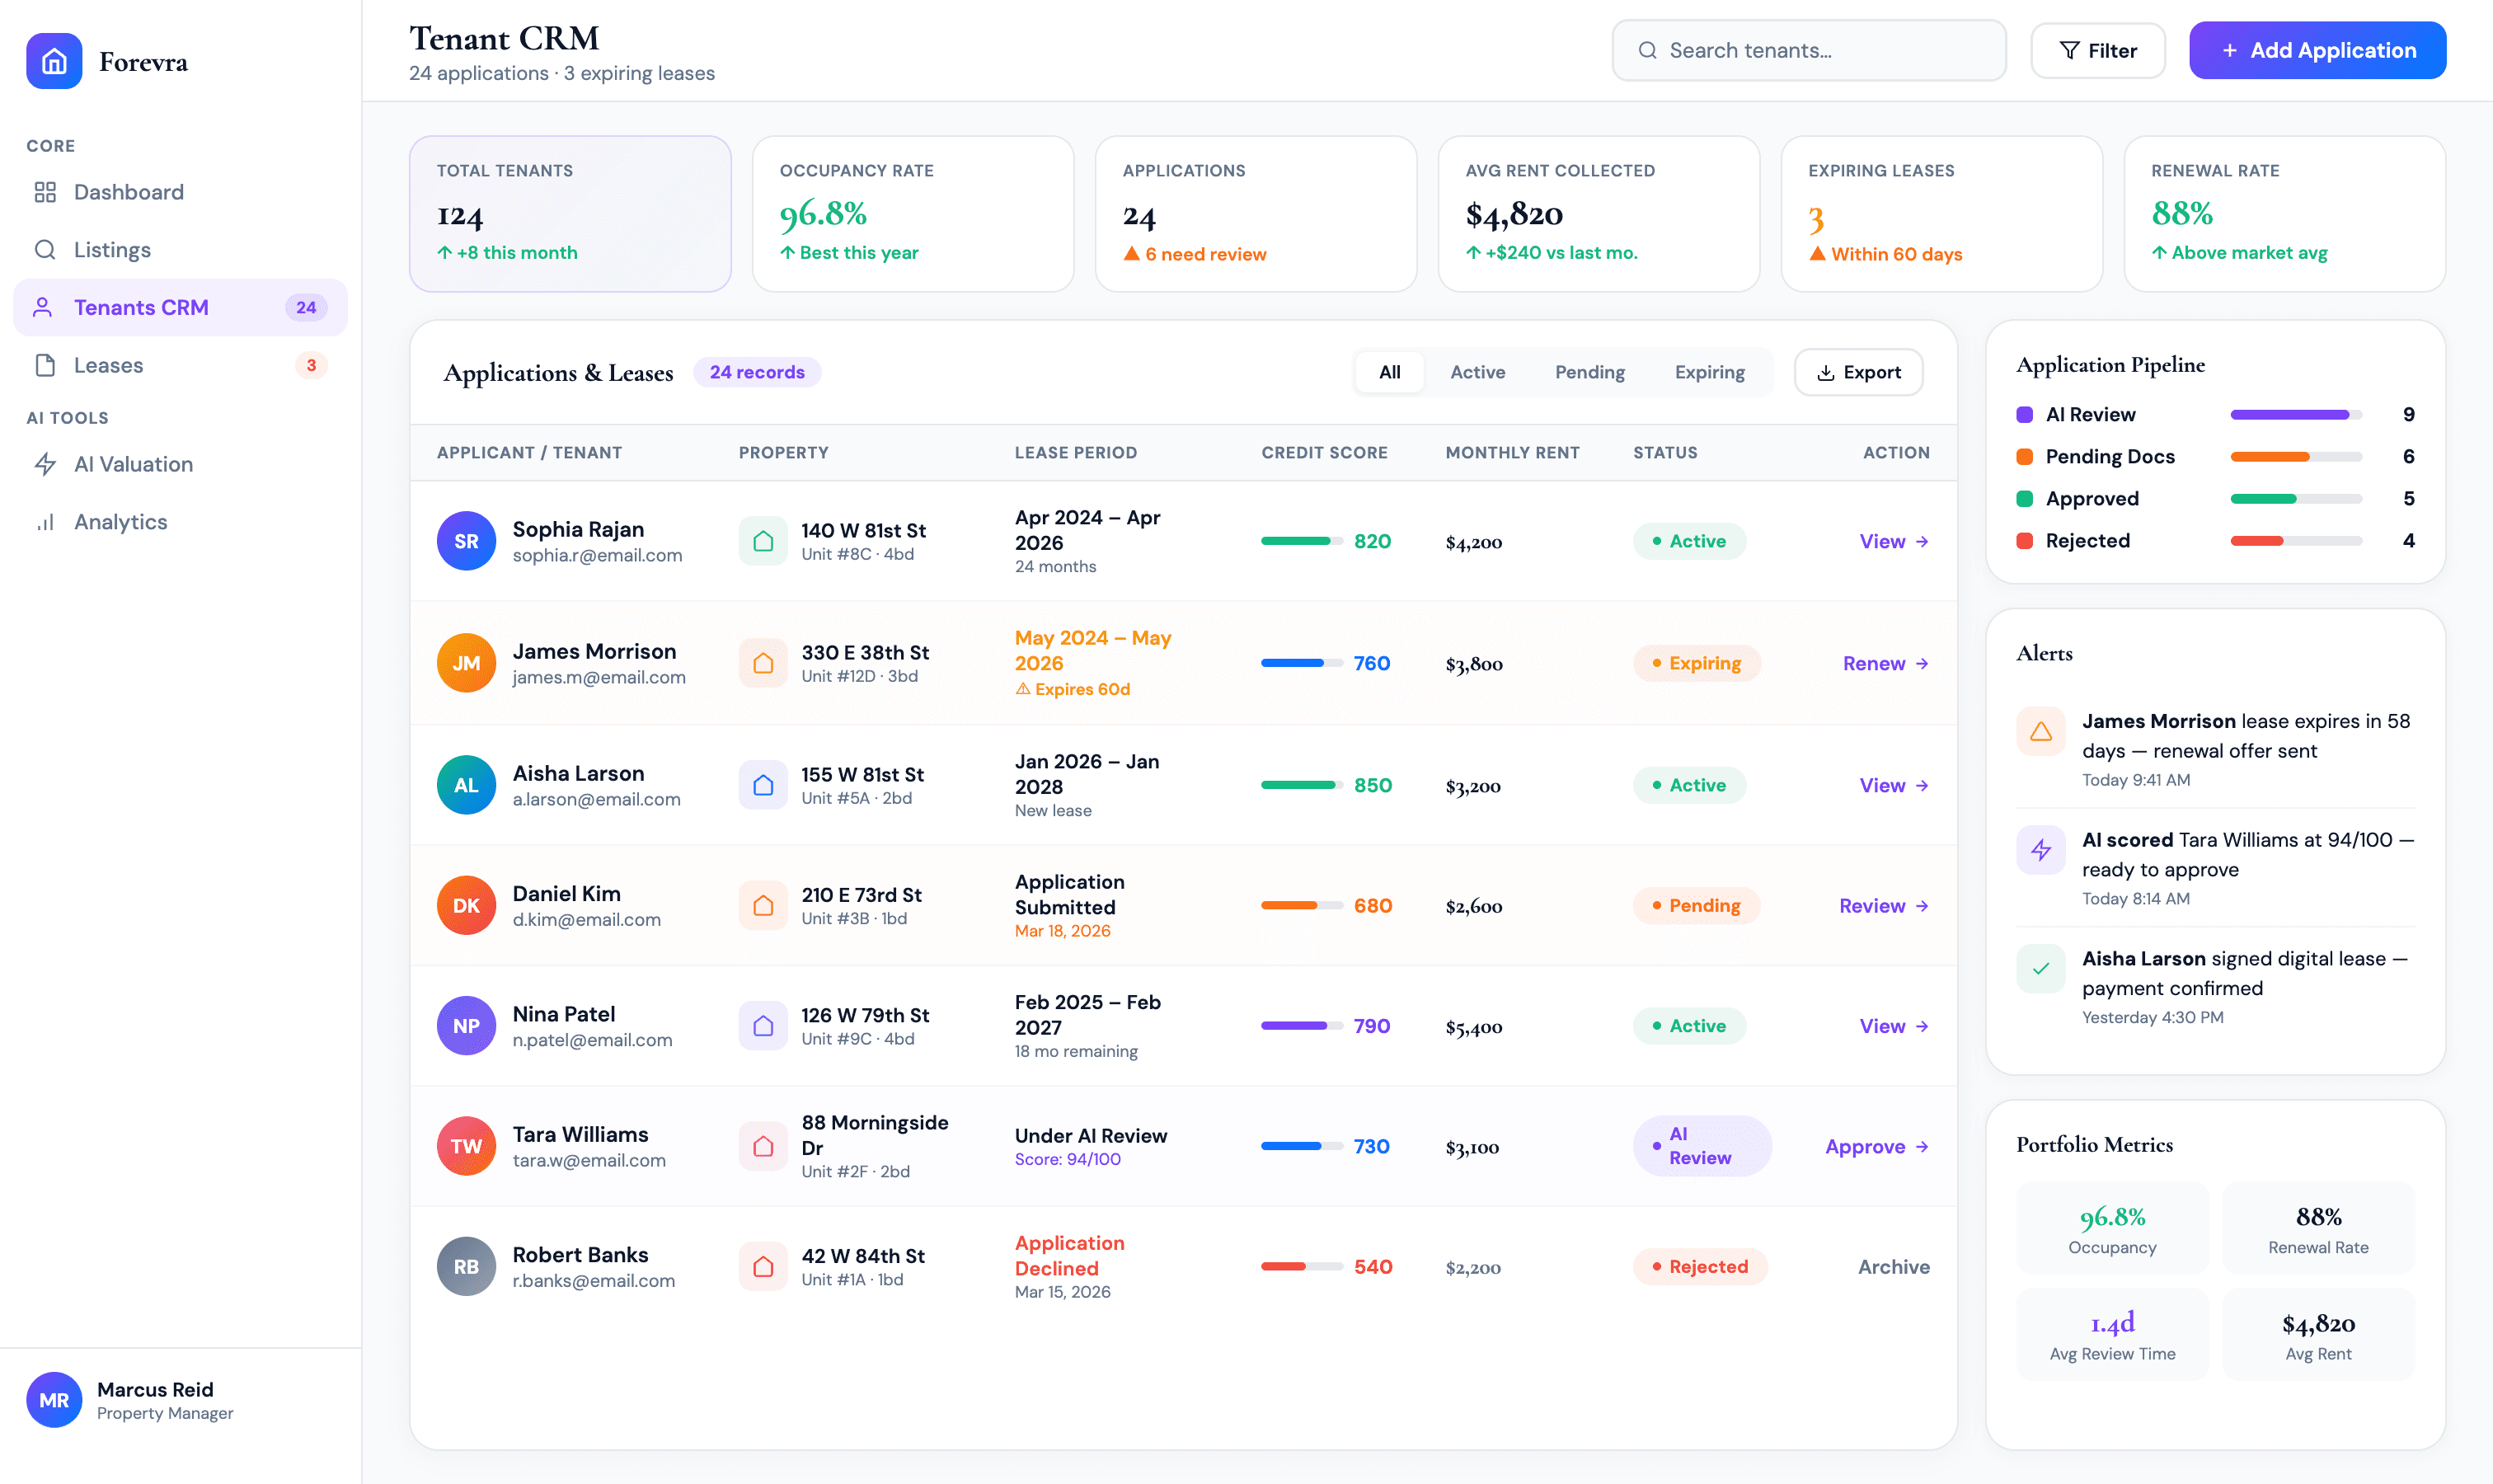Image resolution: width=2493 pixels, height=1484 pixels.
Task: Click the Forevra logo icon
Action: 55,61
